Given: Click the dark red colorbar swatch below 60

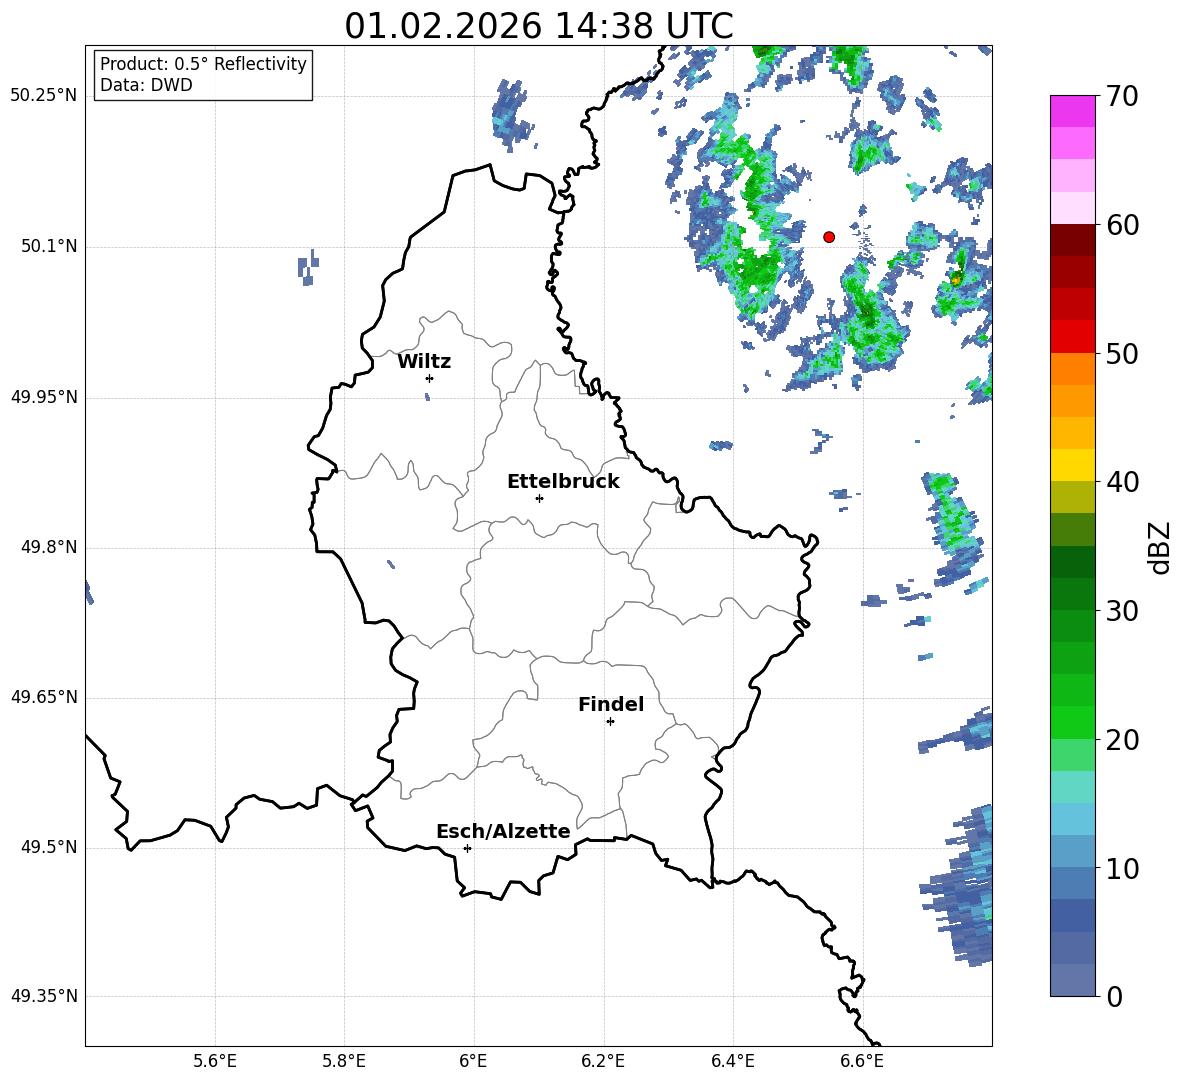Looking at the screenshot, I should point(1072,240).
